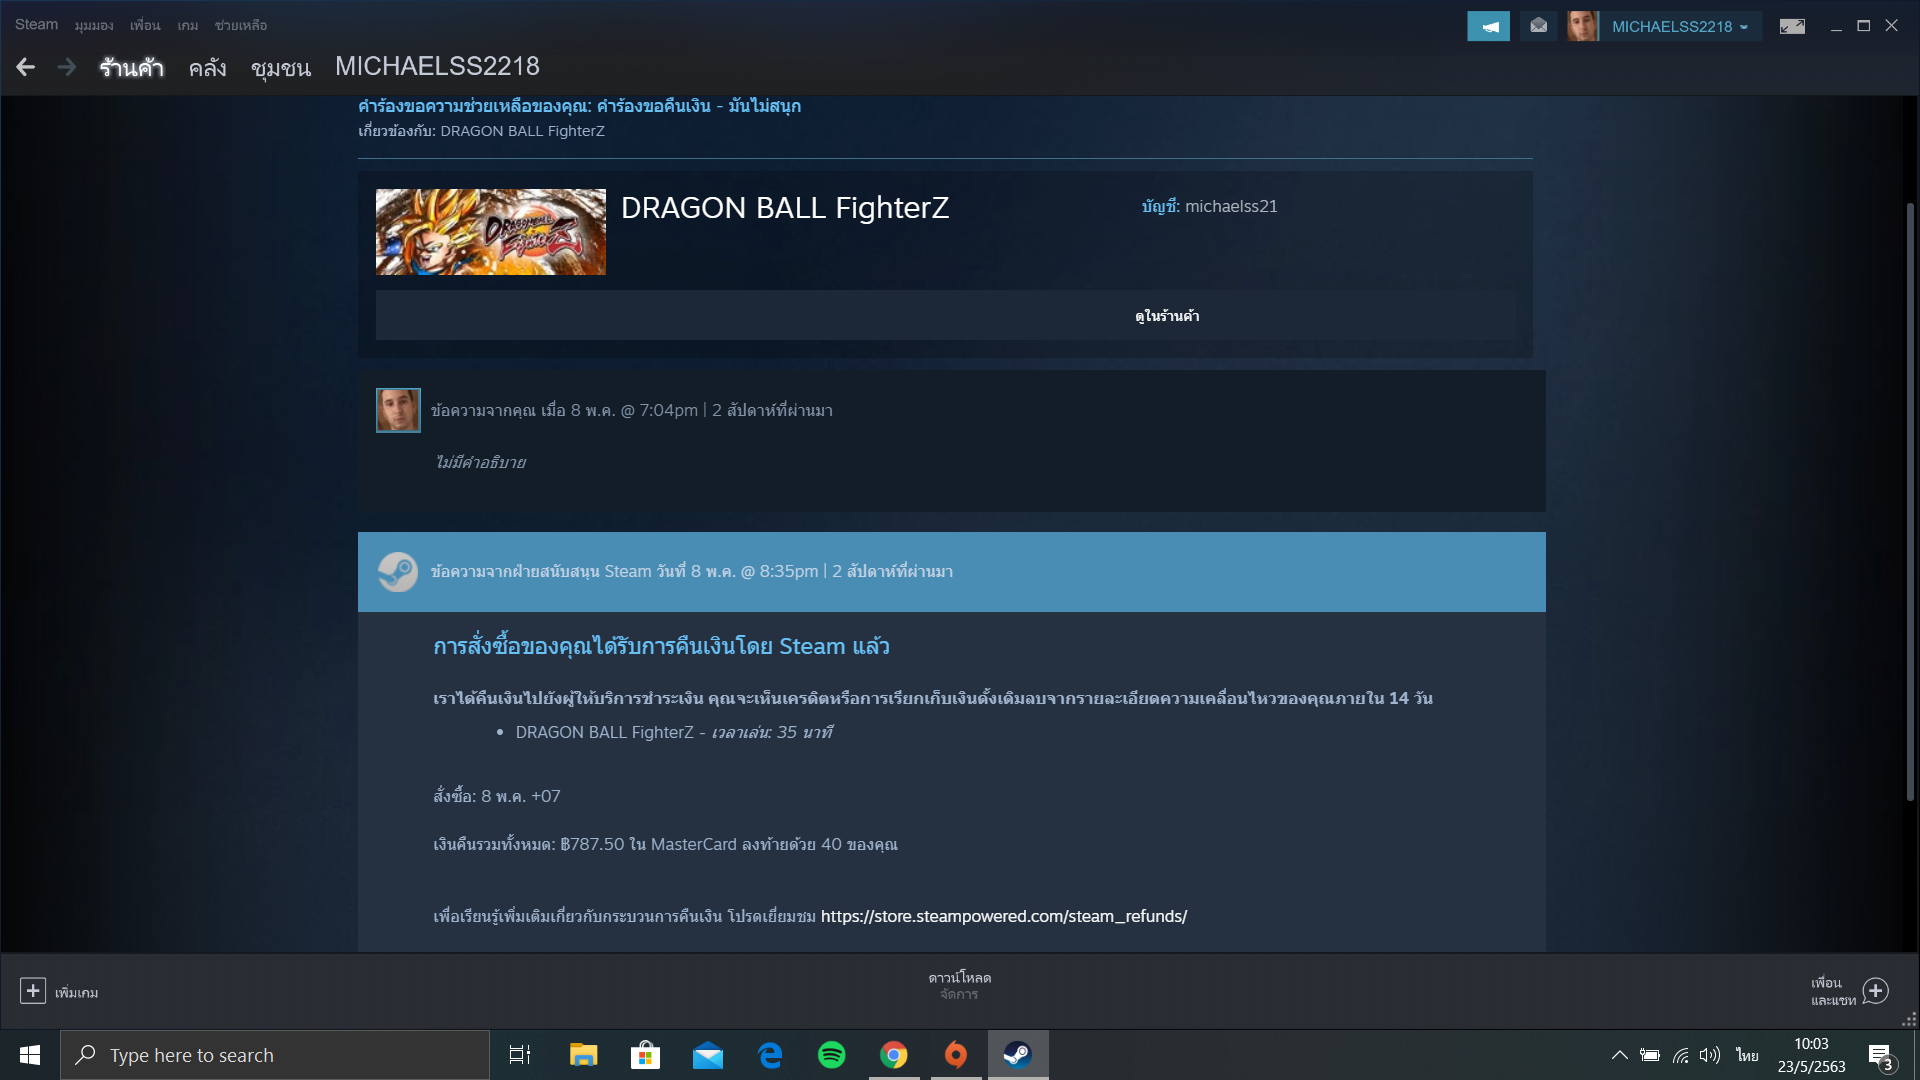Open the Steam menu
This screenshot has height=1080, width=1920.
click(x=36, y=25)
